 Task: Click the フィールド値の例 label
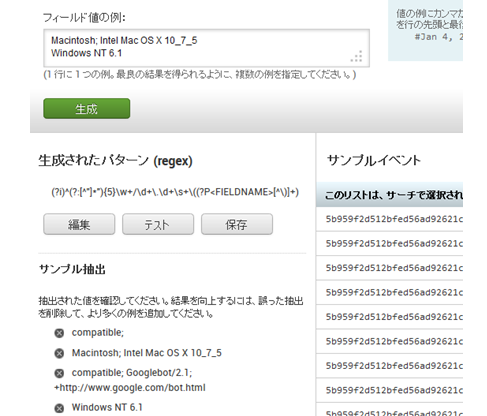click(84, 17)
